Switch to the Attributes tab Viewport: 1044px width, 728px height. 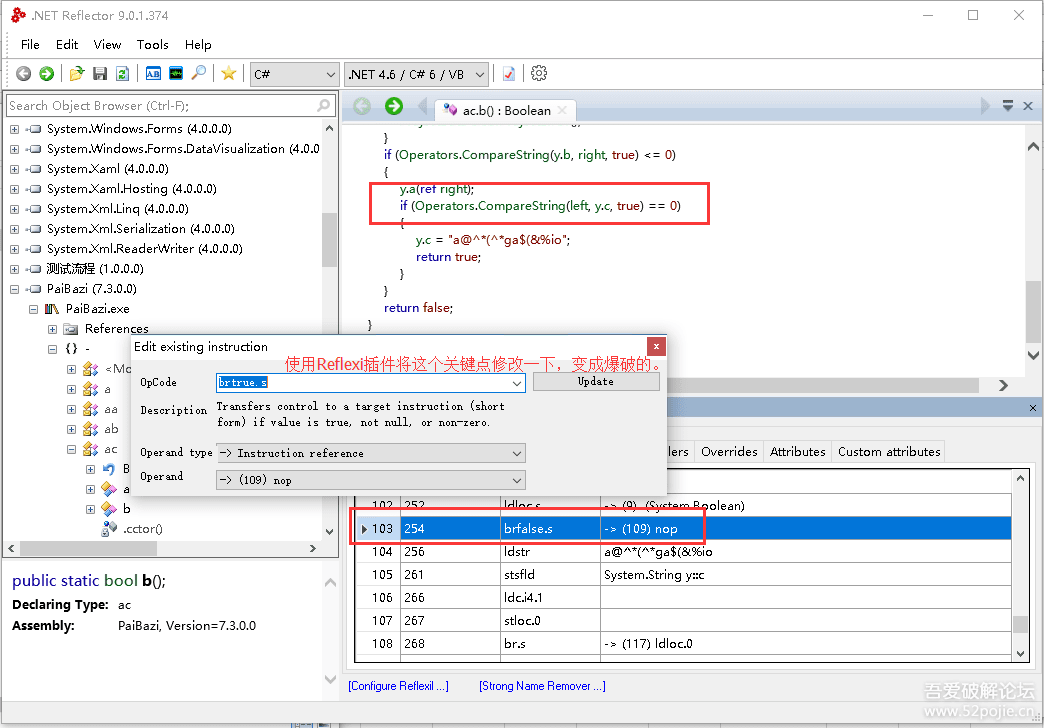[797, 452]
